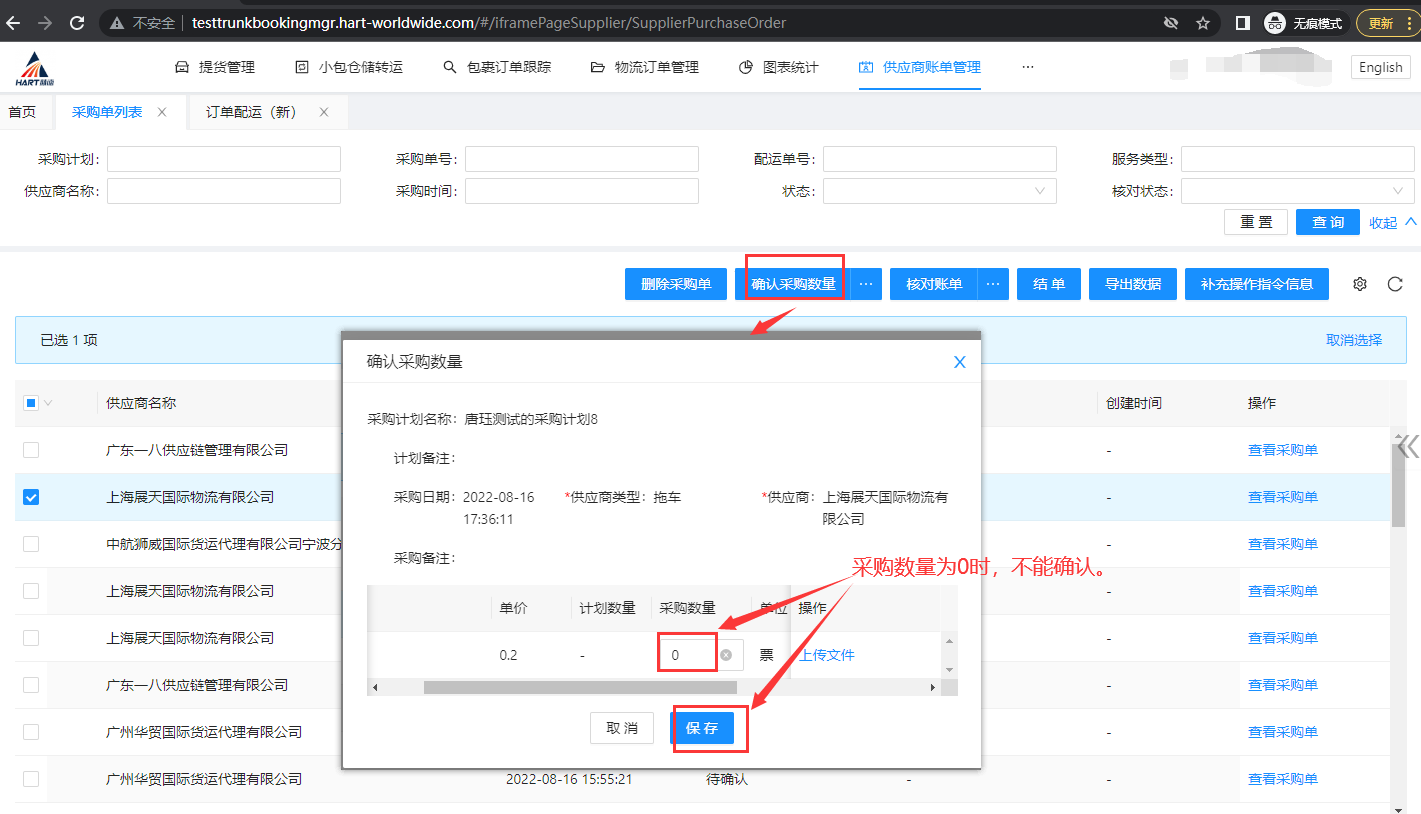Viewport: 1421px width, 814px height.
Task: Clear the 采购数量 input using clear icon
Action: point(726,655)
